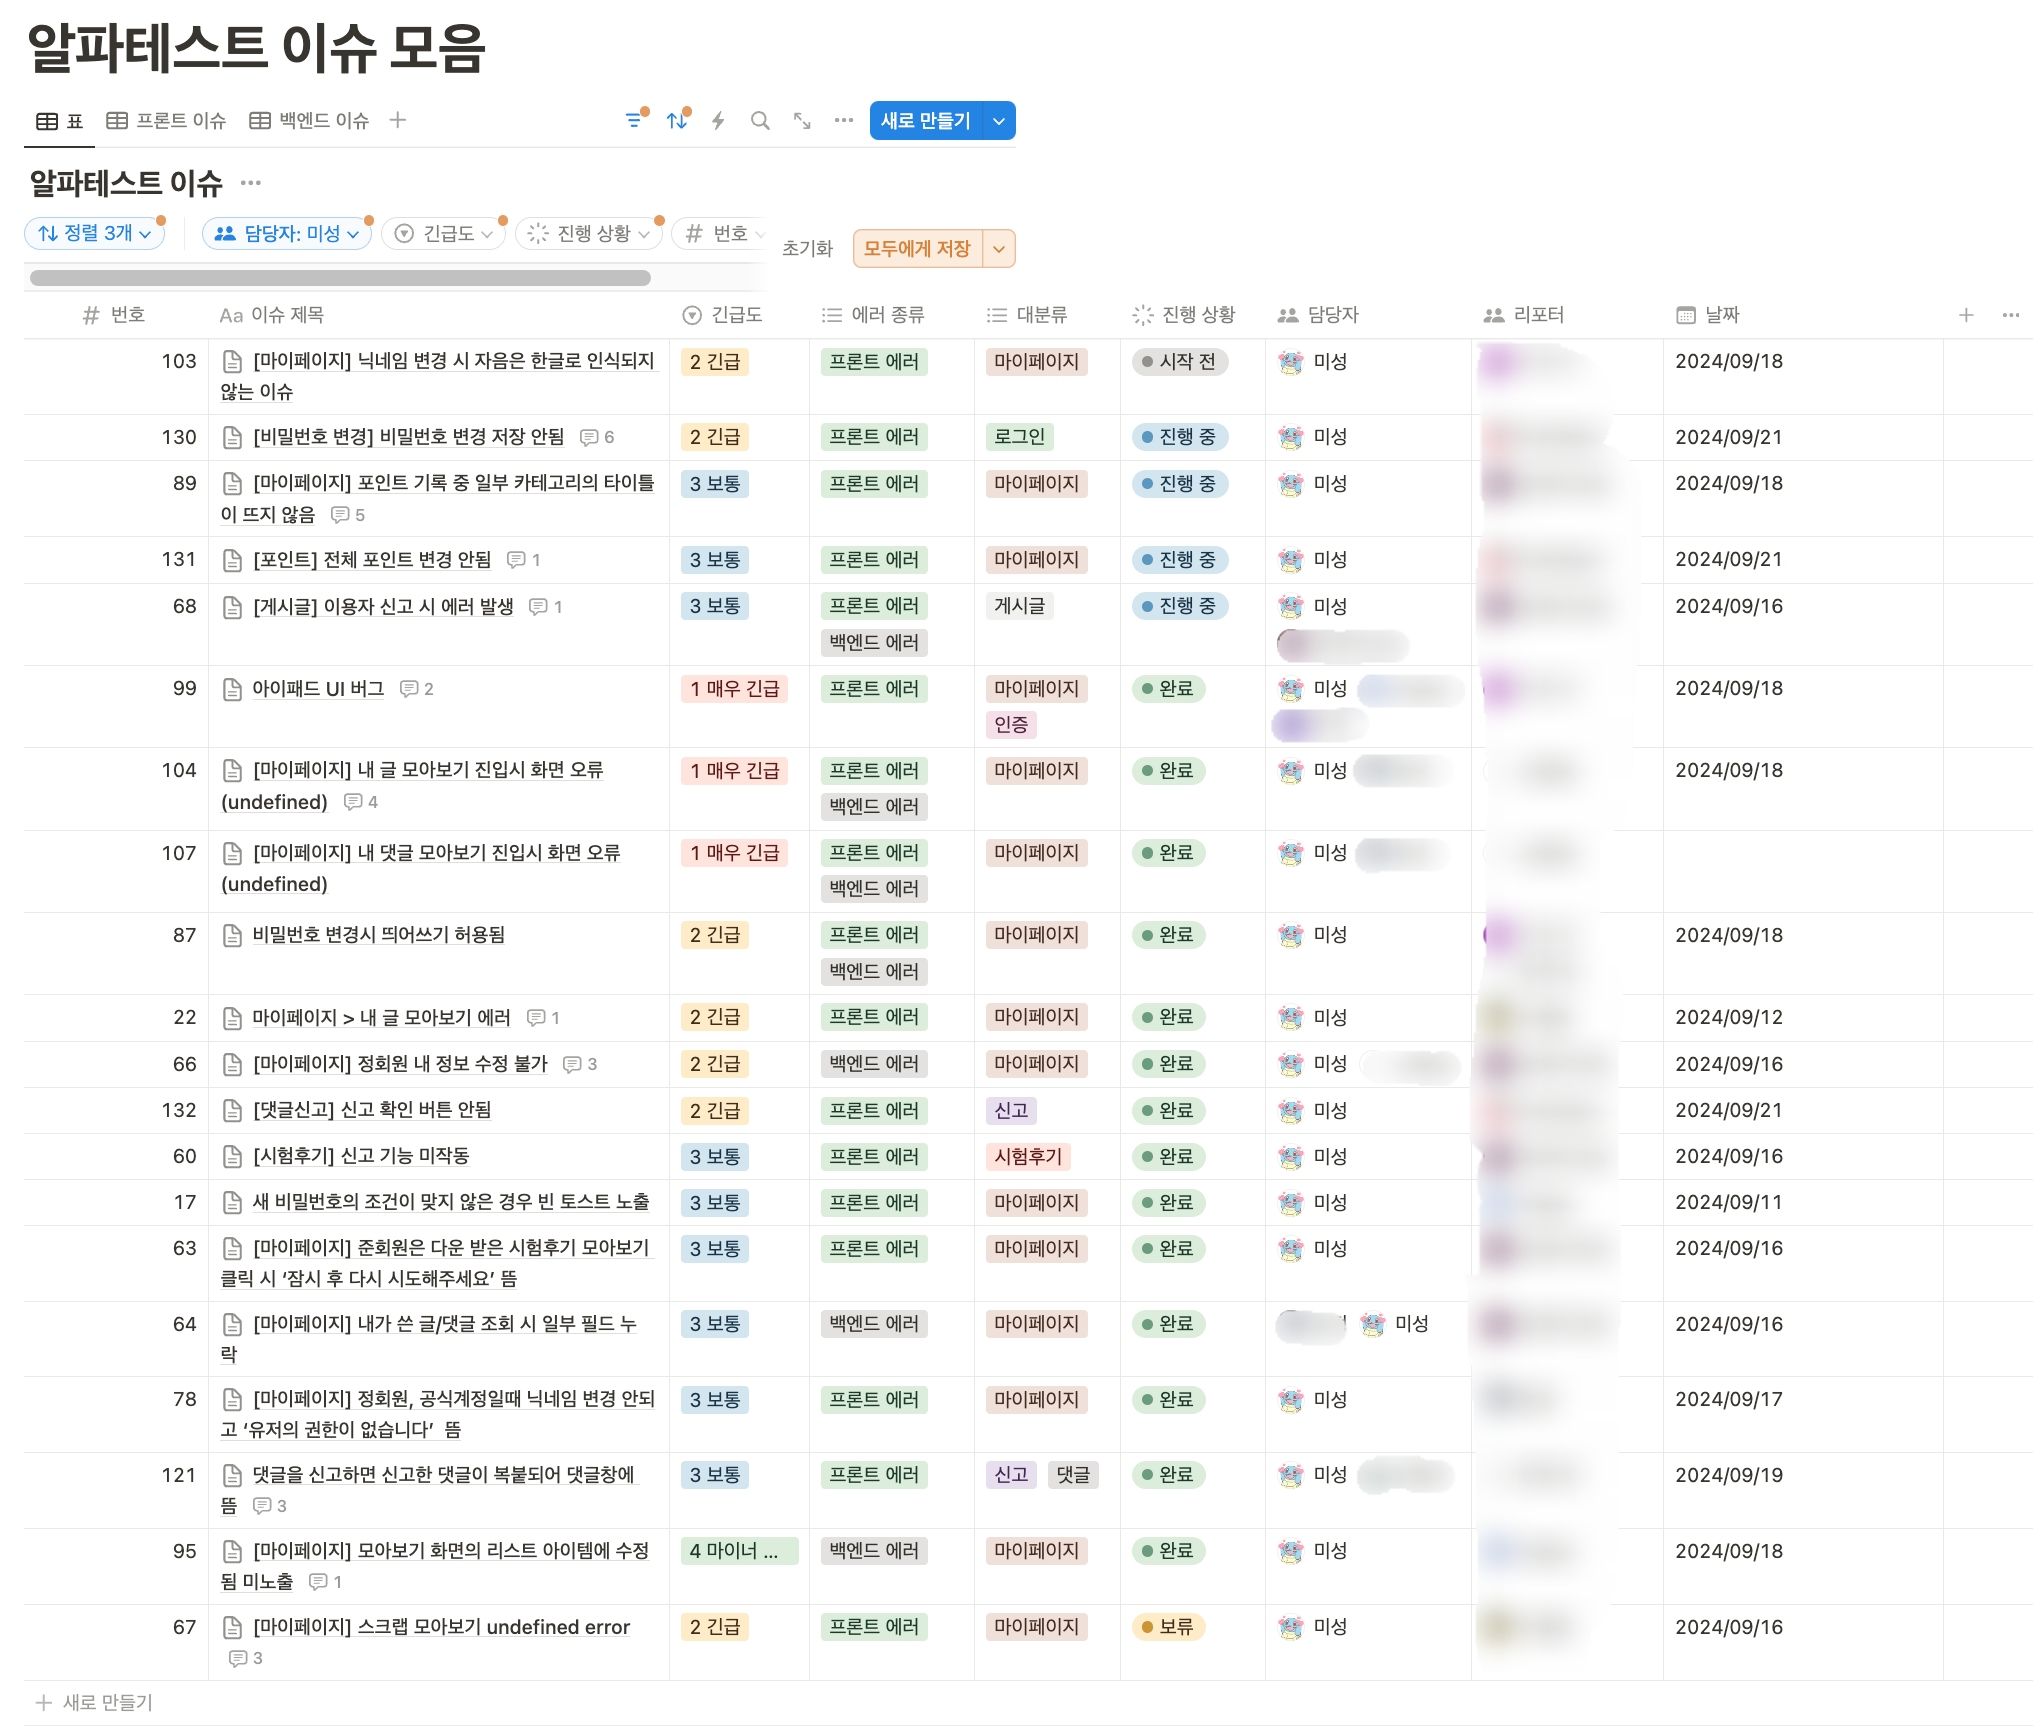Open comments on 비밀번호 변경 저장 안됨 issue
The image size is (2044, 1734).
click(x=597, y=438)
